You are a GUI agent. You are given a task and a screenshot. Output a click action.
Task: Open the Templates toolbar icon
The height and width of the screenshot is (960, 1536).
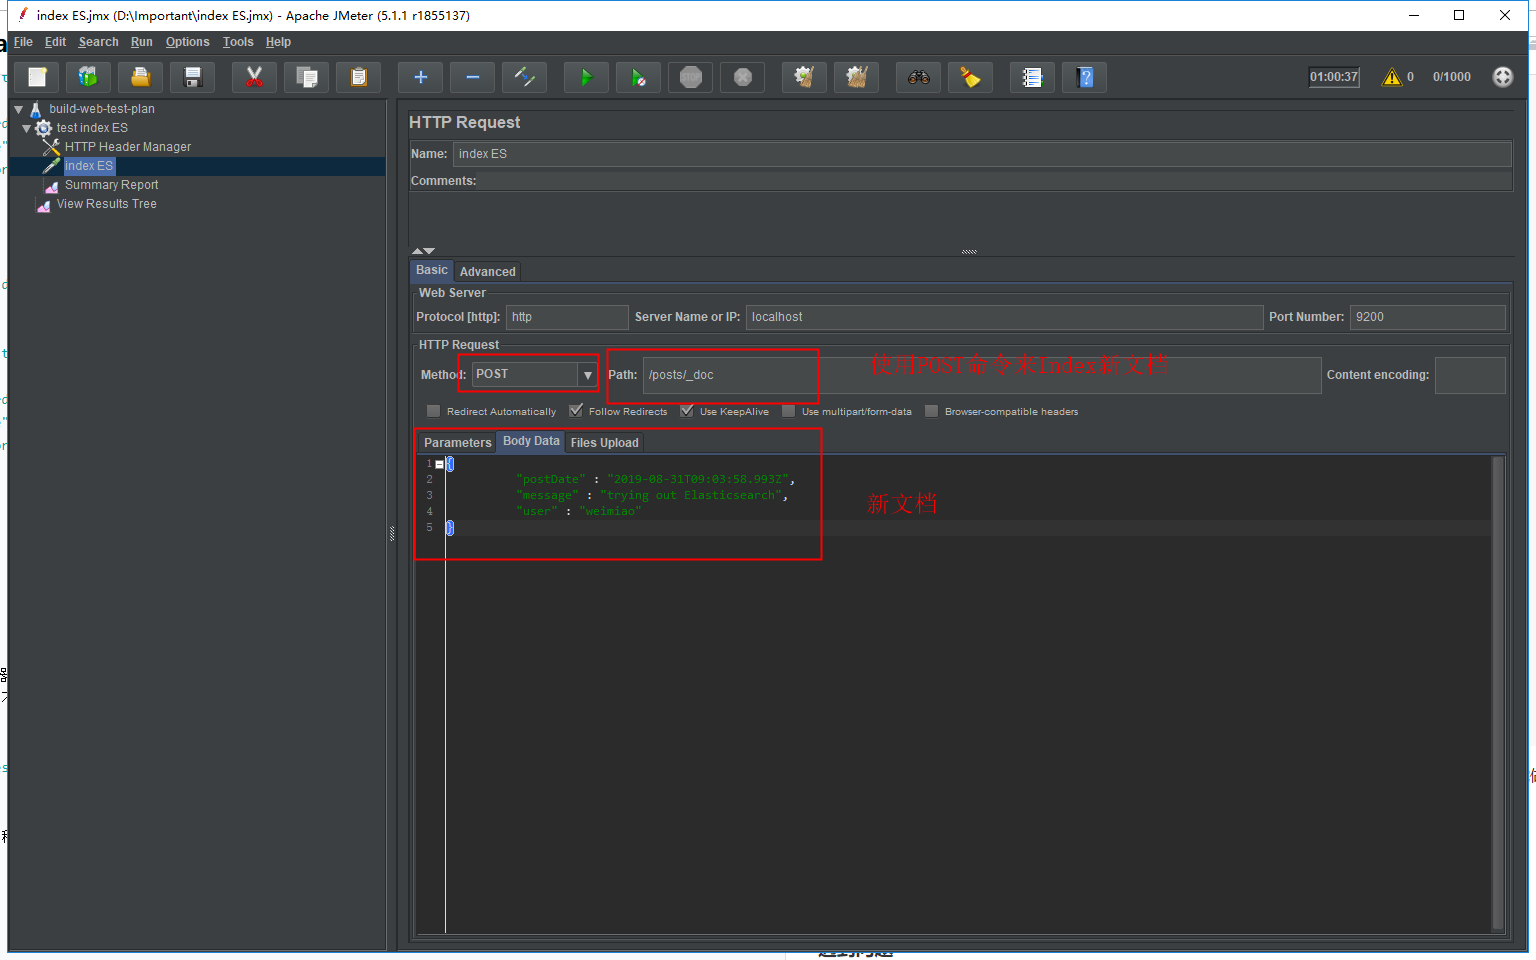coord(89,77)
